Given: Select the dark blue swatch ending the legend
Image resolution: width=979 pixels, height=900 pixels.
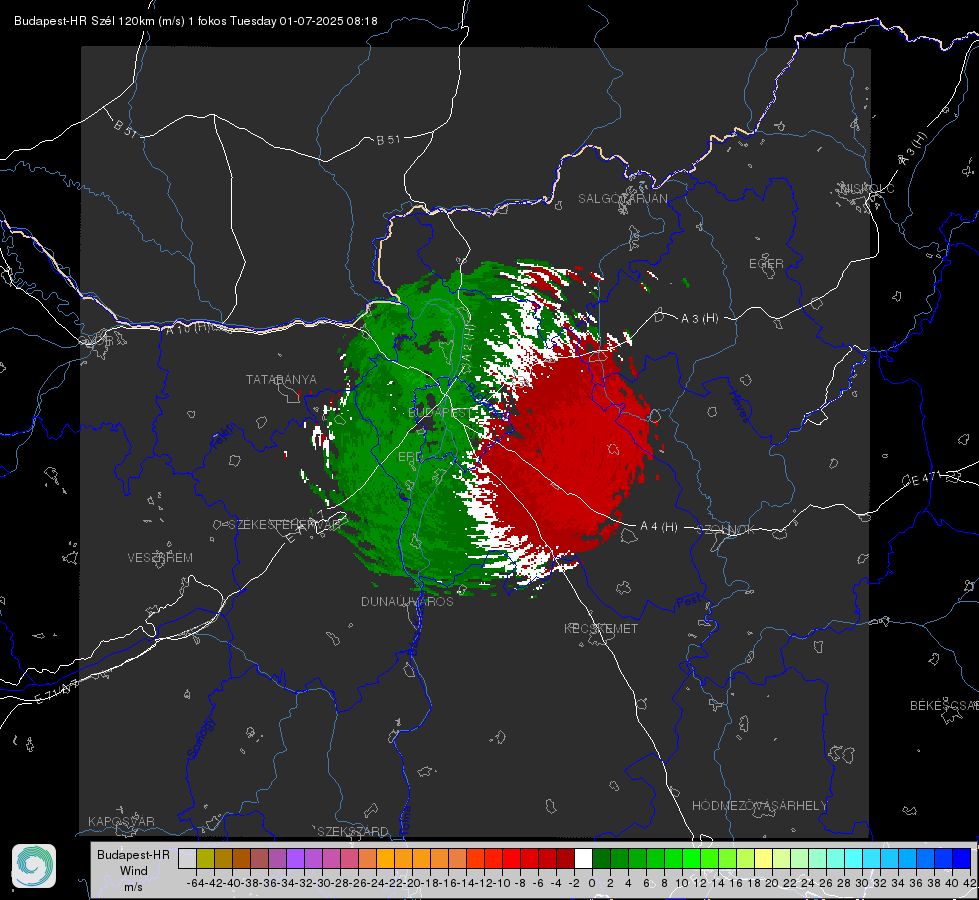Looking at the screenshot, I should click(x=962, y=859).
